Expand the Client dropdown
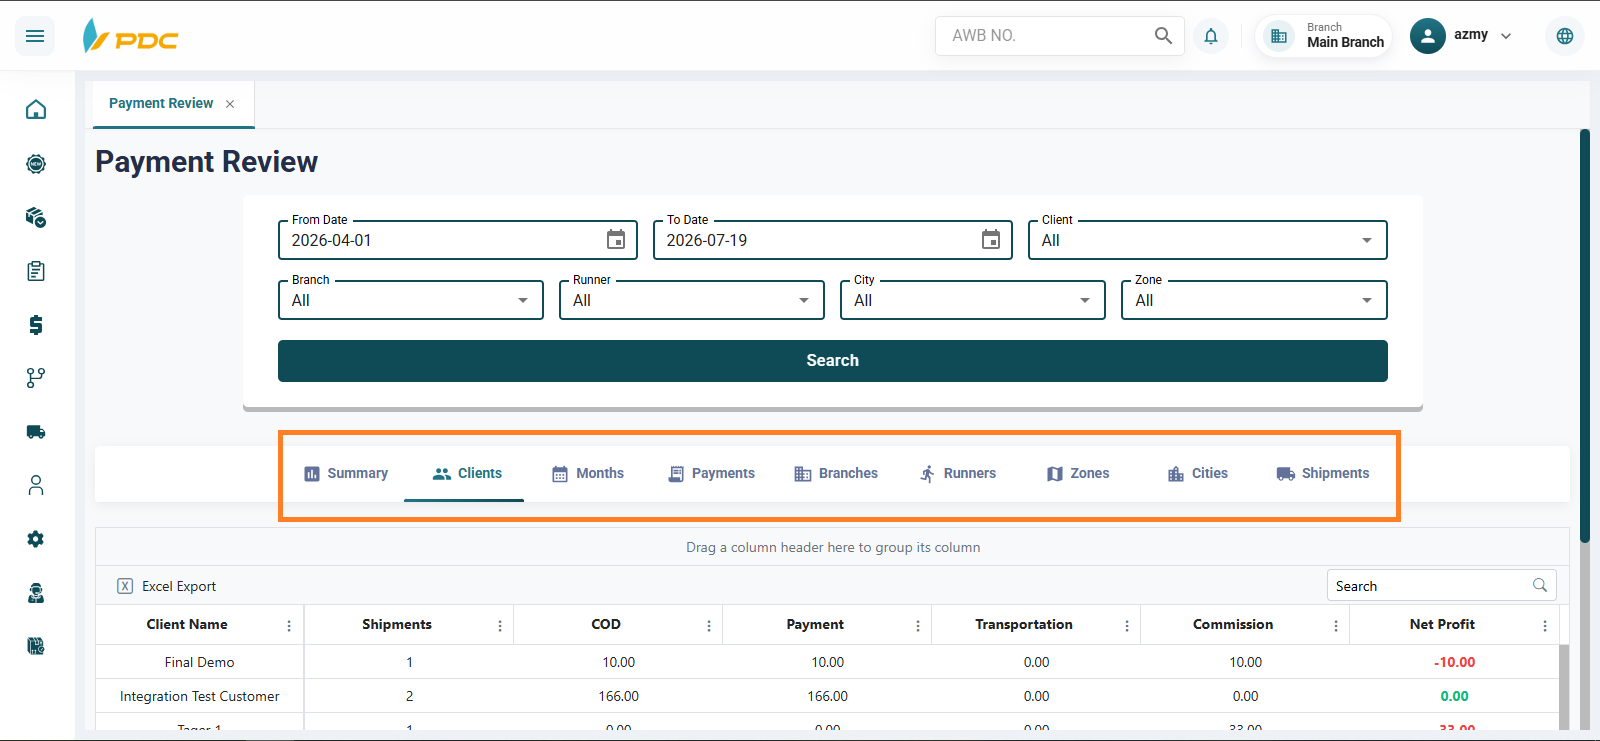The width and height of the screenshot is (1600, 741). pos(1367,240)
